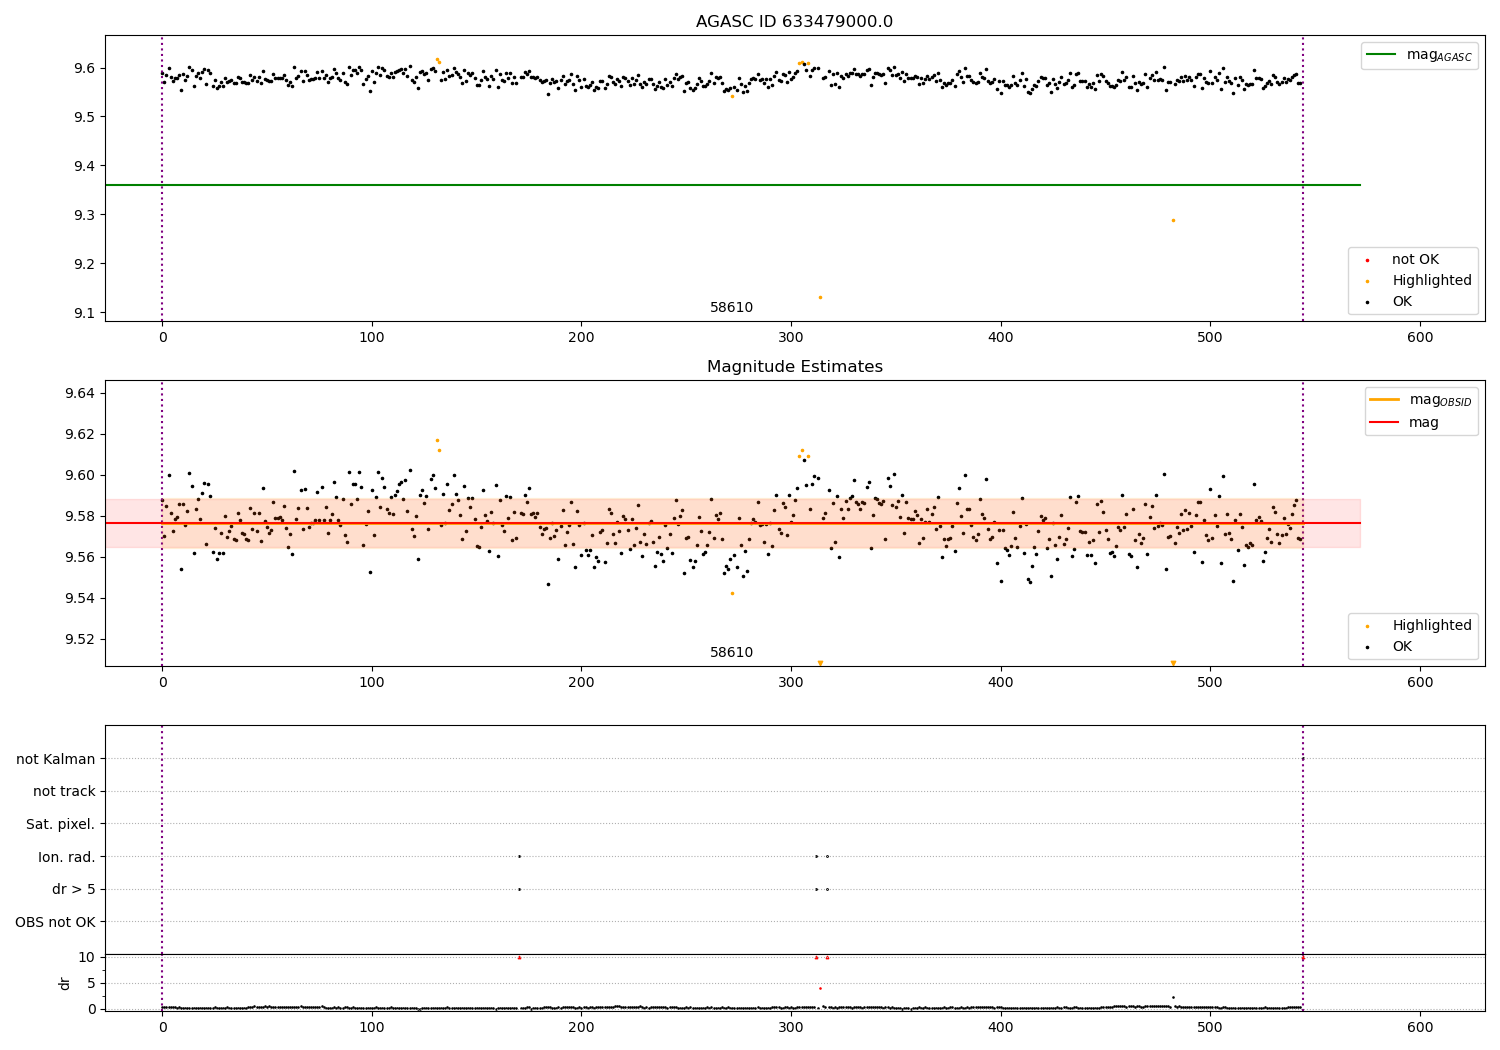Image resolution: width=1500 pixels, height=1050 pixels.
Task: Click the 'not OK' red legend marker
Action: [x=1367, y=260]
